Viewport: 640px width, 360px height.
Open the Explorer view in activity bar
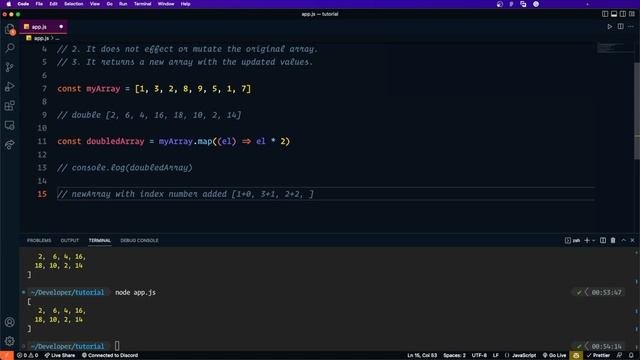click(10, 29)
